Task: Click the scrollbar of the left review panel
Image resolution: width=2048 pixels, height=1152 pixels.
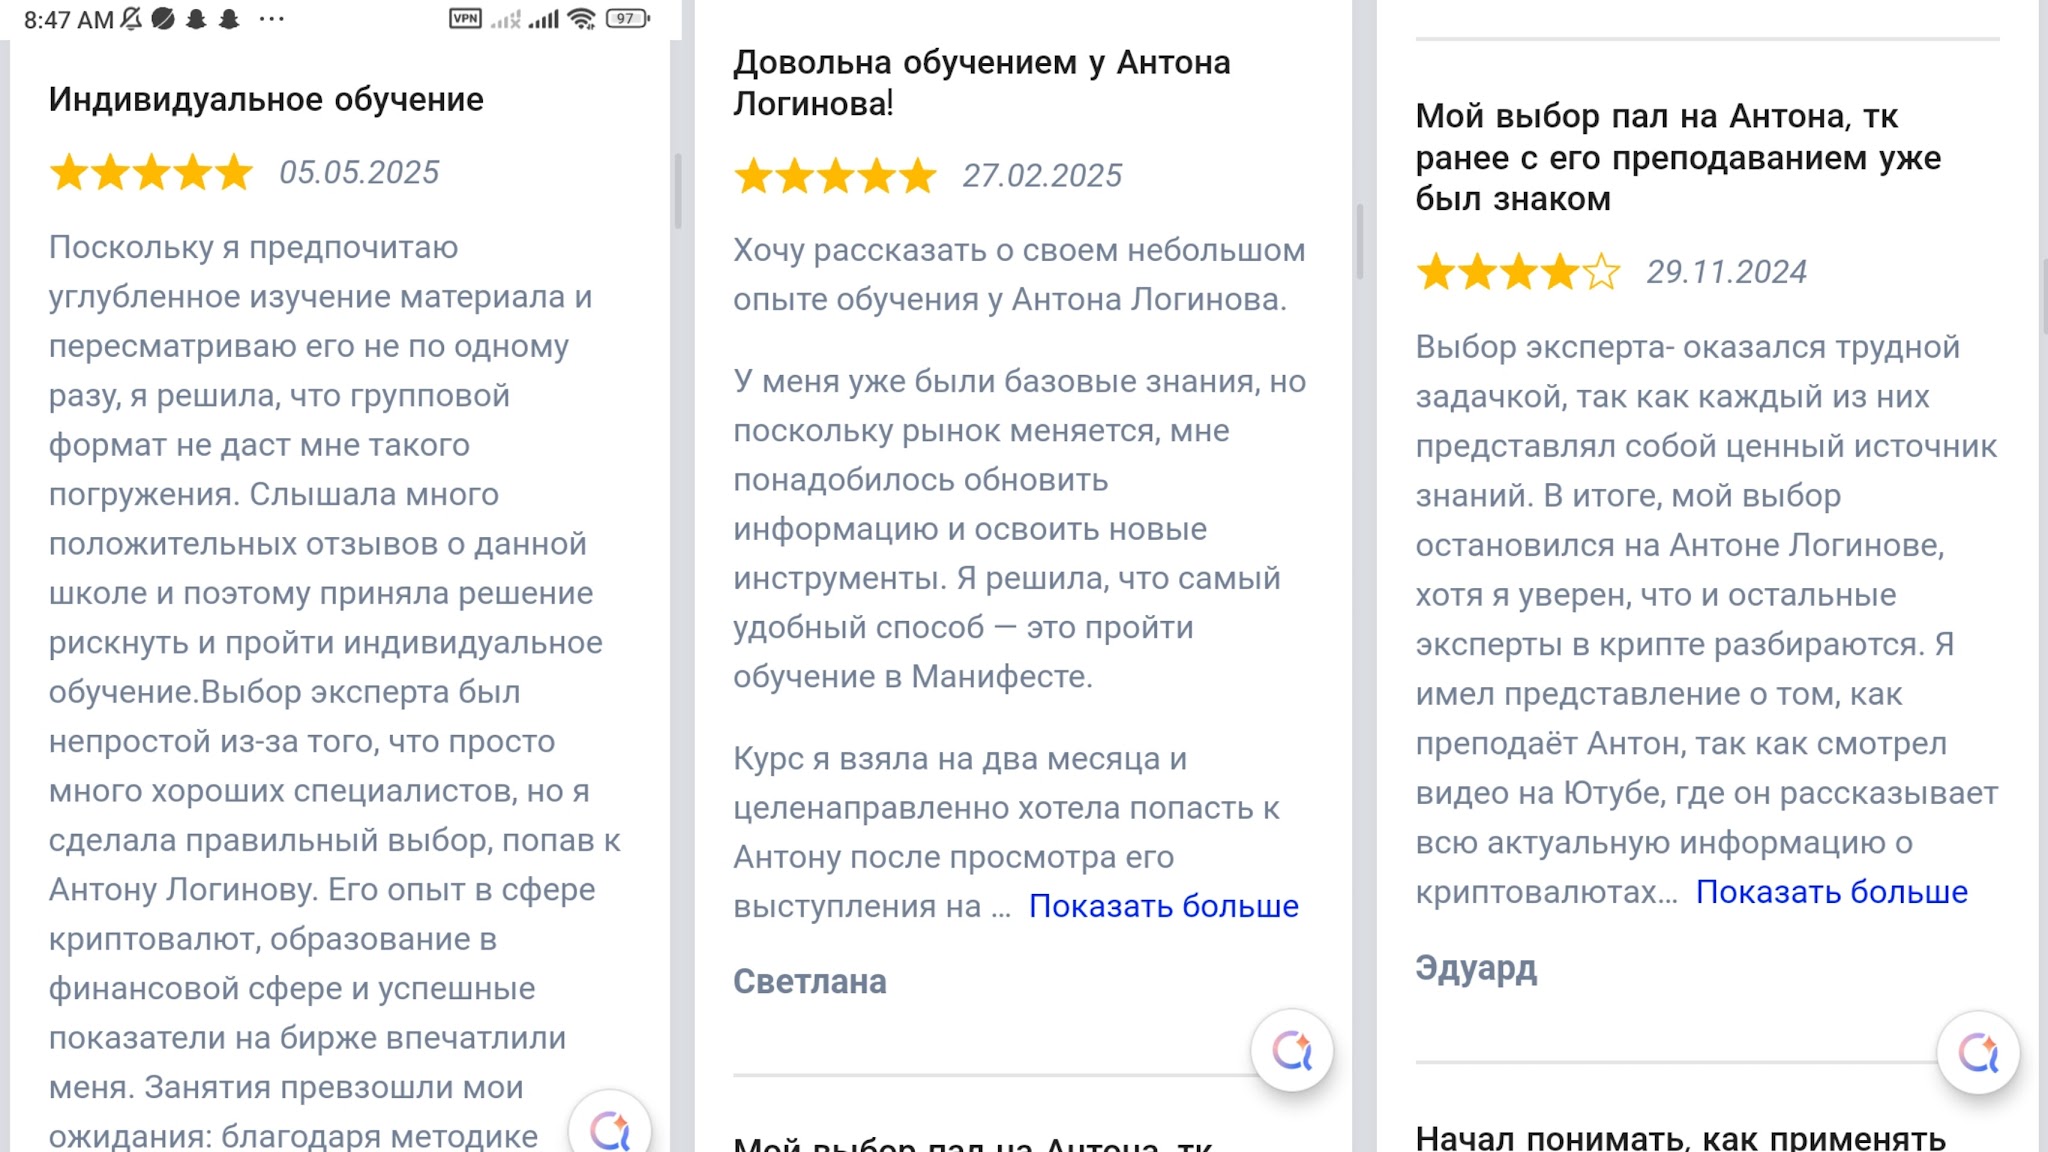Action: pos(677,190)
